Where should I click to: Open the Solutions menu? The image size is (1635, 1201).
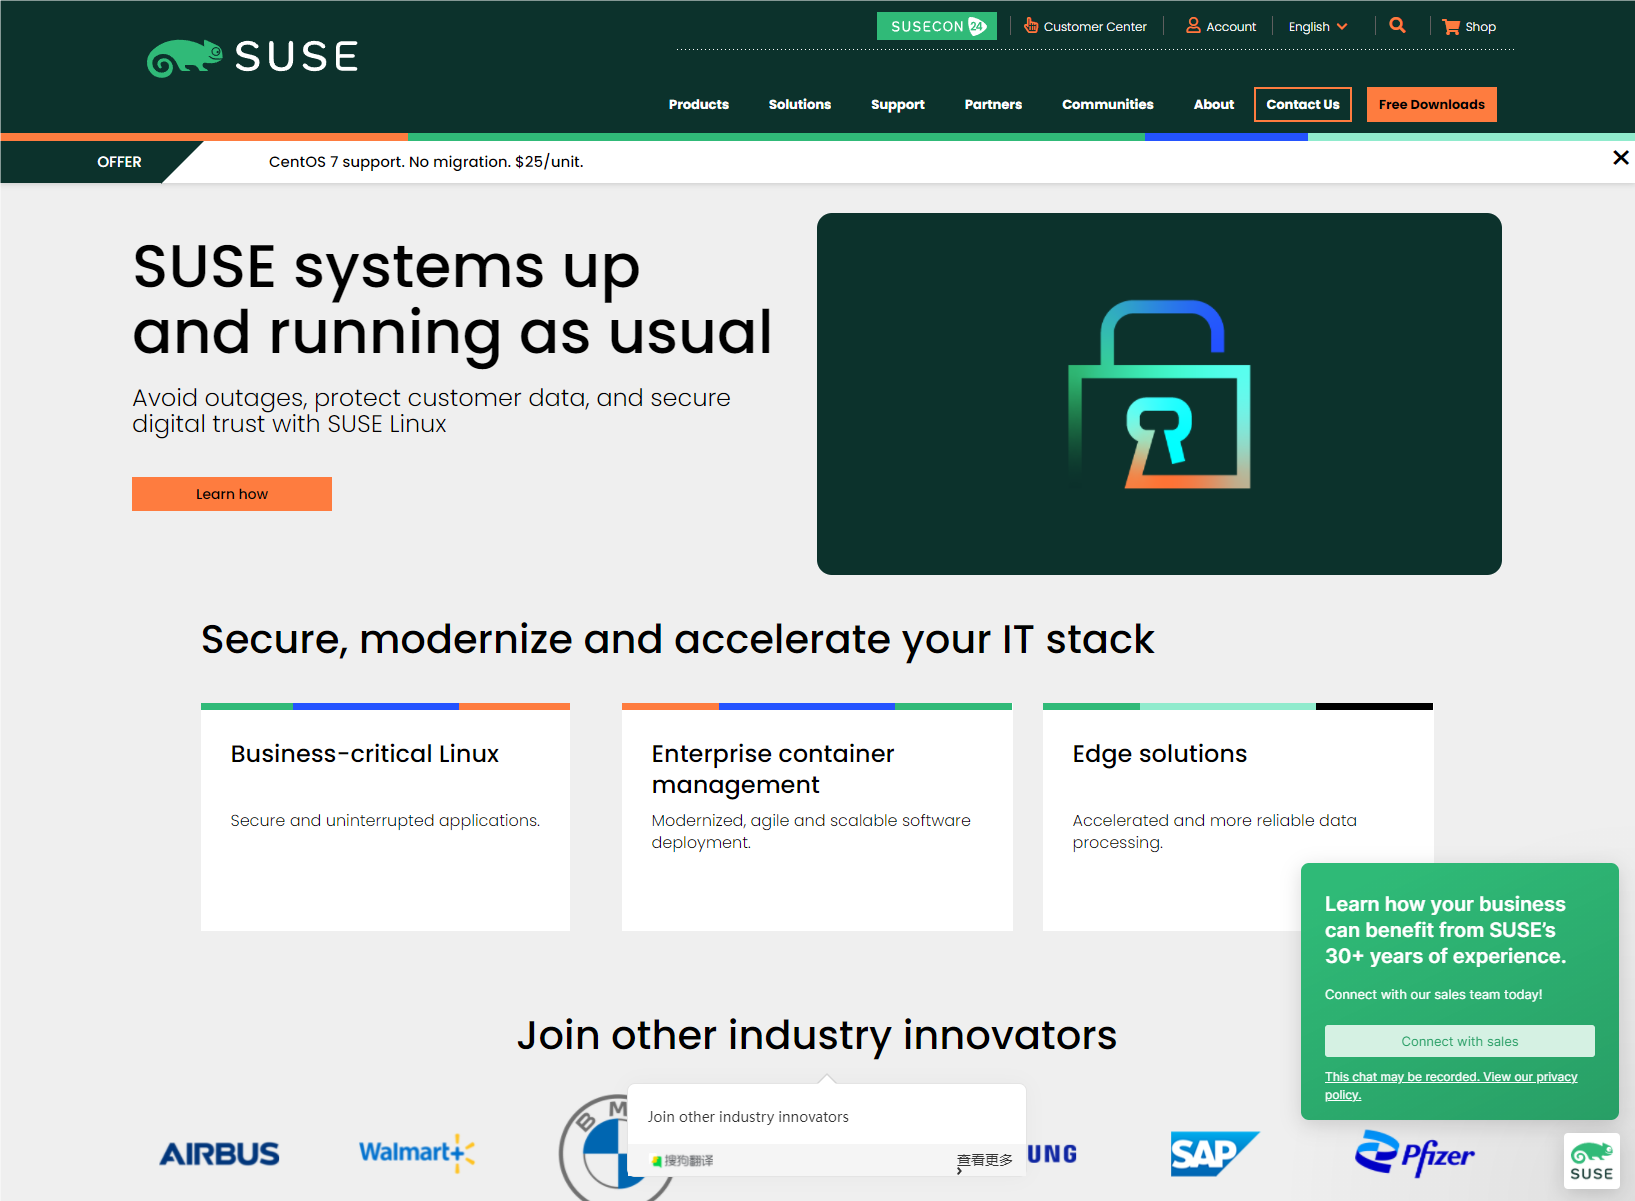click(x=800, y=104)
